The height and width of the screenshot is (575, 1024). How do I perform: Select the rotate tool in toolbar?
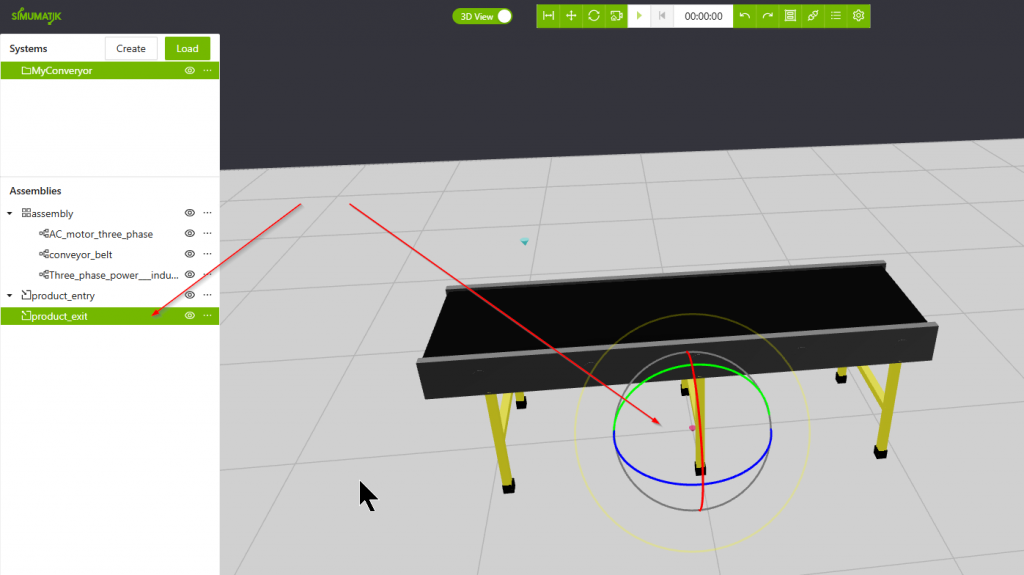coord(594,16)
